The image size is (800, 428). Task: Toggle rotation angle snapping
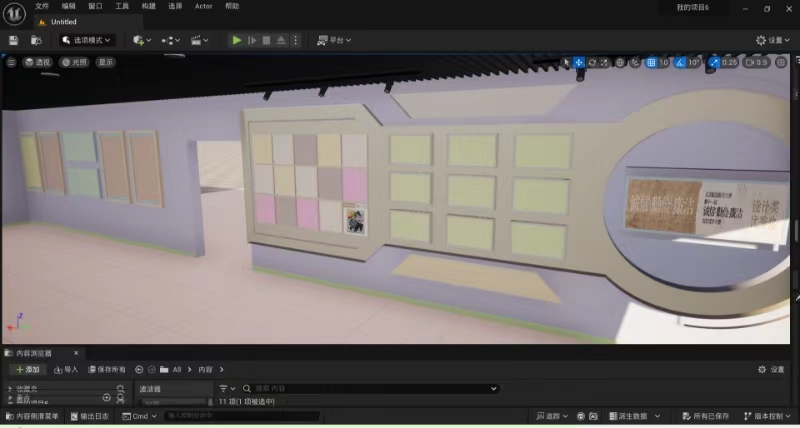(x=678, y=63)
